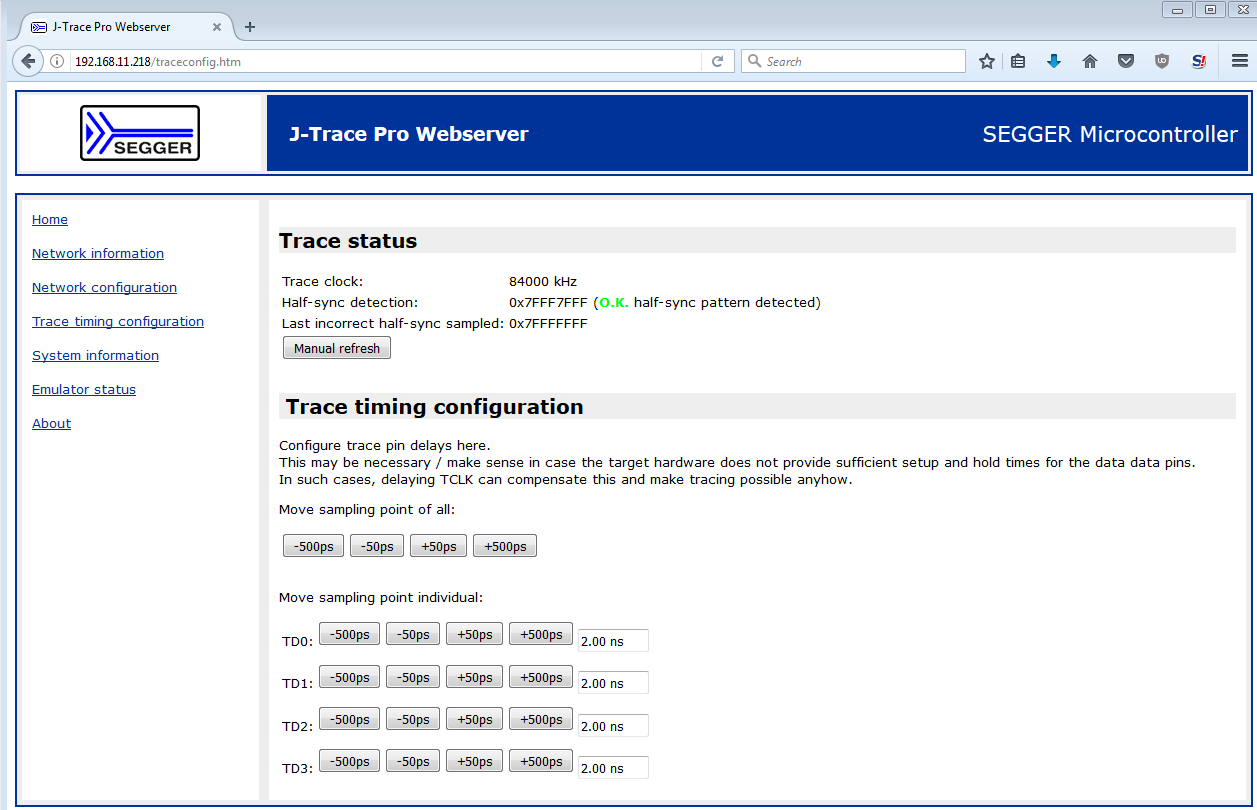The height and width of the screenshot is (810, 1257).
Task: Click the TD3 delay value field
Action: pyautogui.click(x=614, y=768)
